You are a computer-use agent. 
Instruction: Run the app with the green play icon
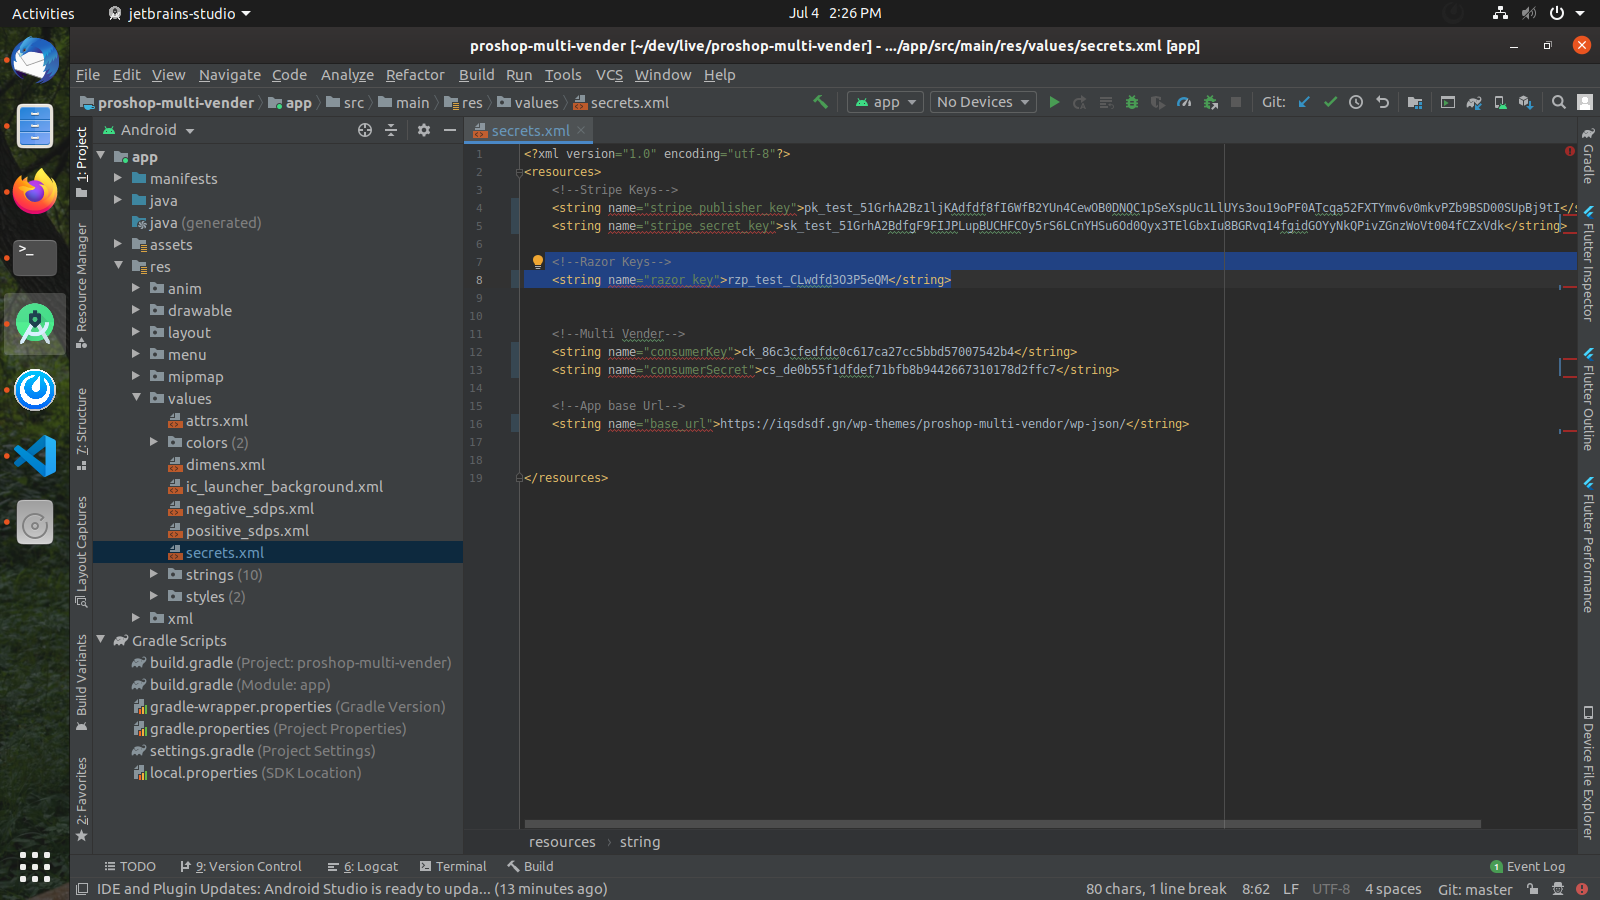coord(1054,102)
